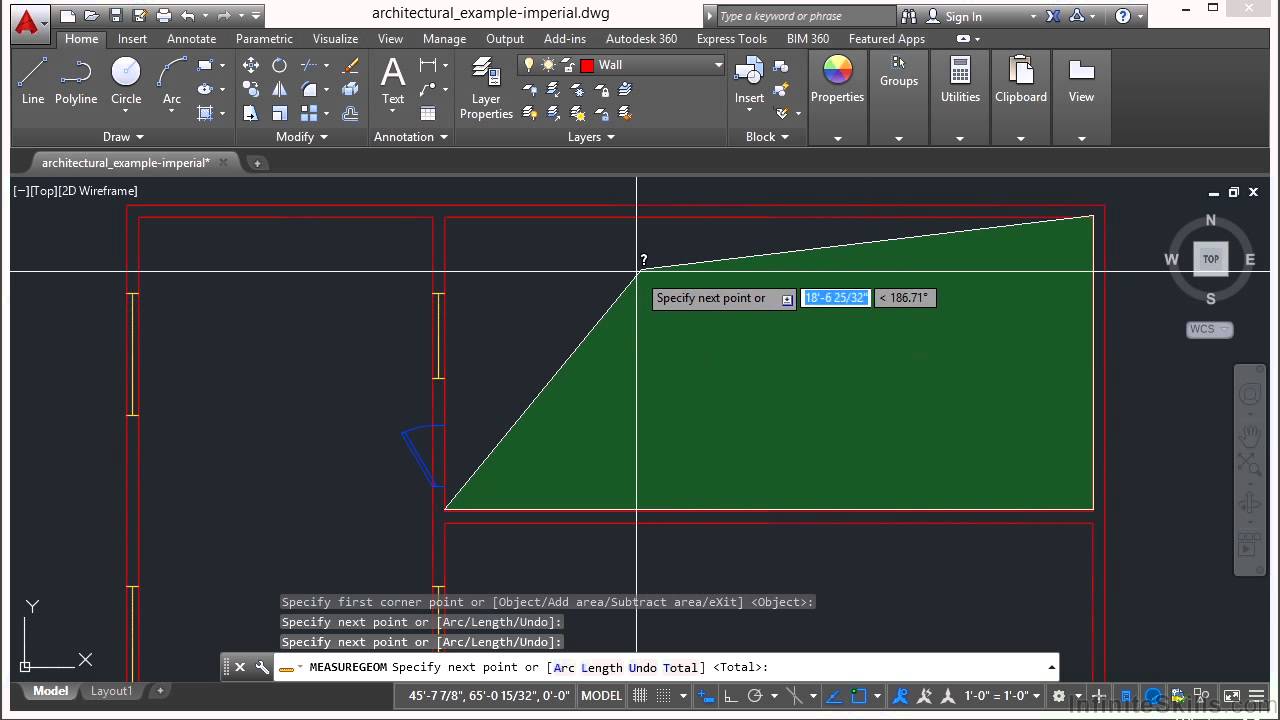The image size is (1280, 720).
Task: Click the Explode tool icon
Action: tap(350, 89)
